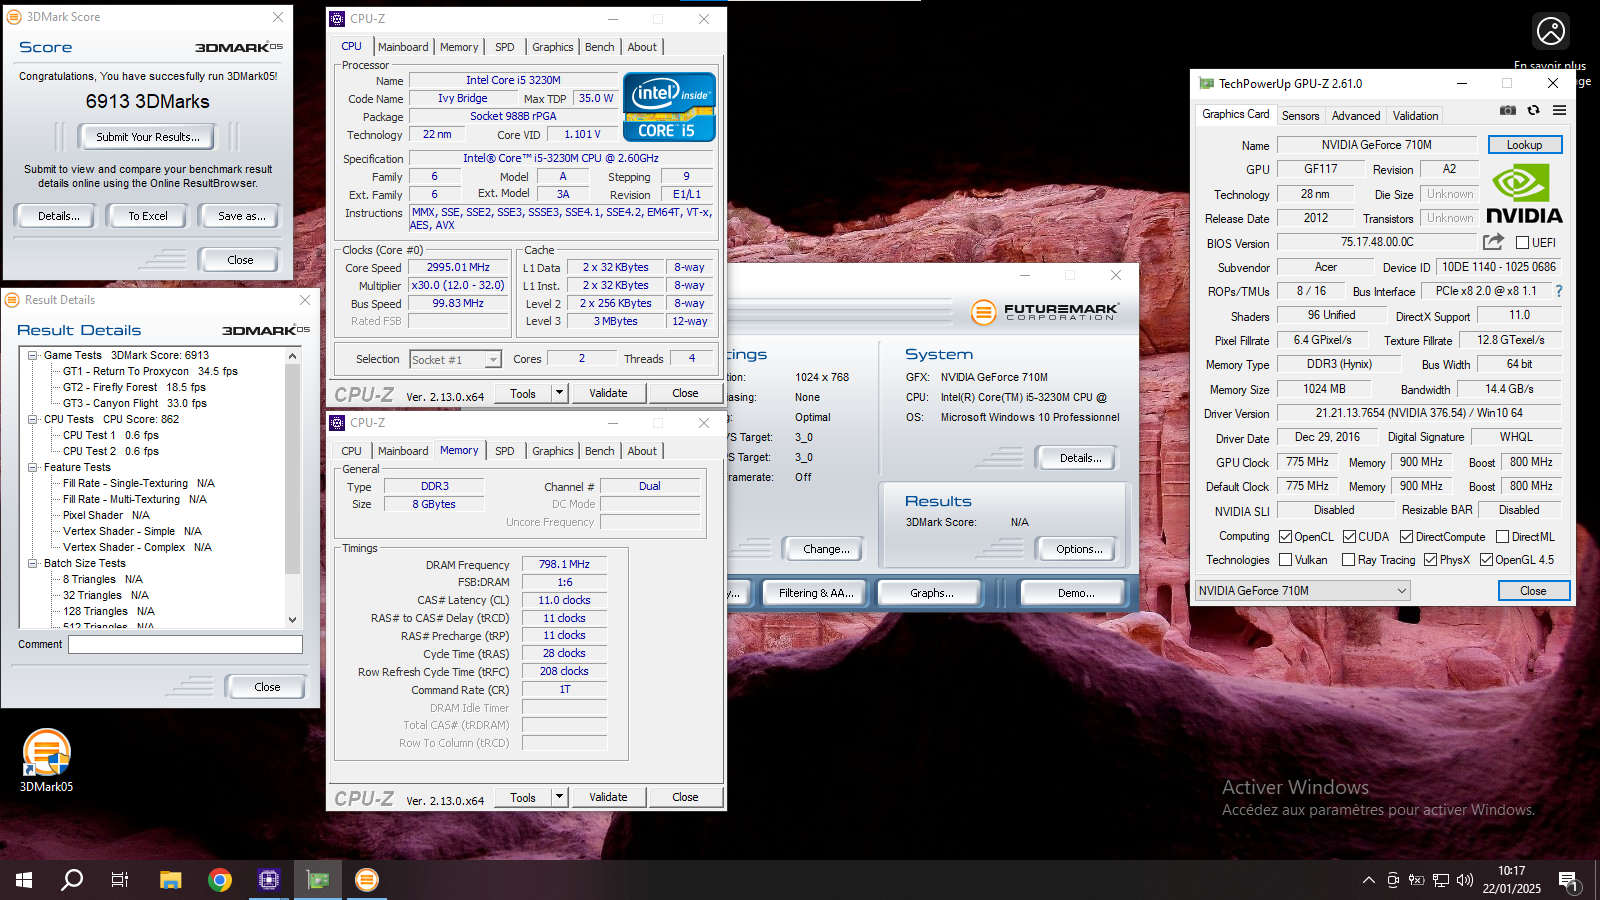The image size is (1600, 900).
Task: Switch to the Mainboard tab in top CPU-Z window
Action: (403, 47)
